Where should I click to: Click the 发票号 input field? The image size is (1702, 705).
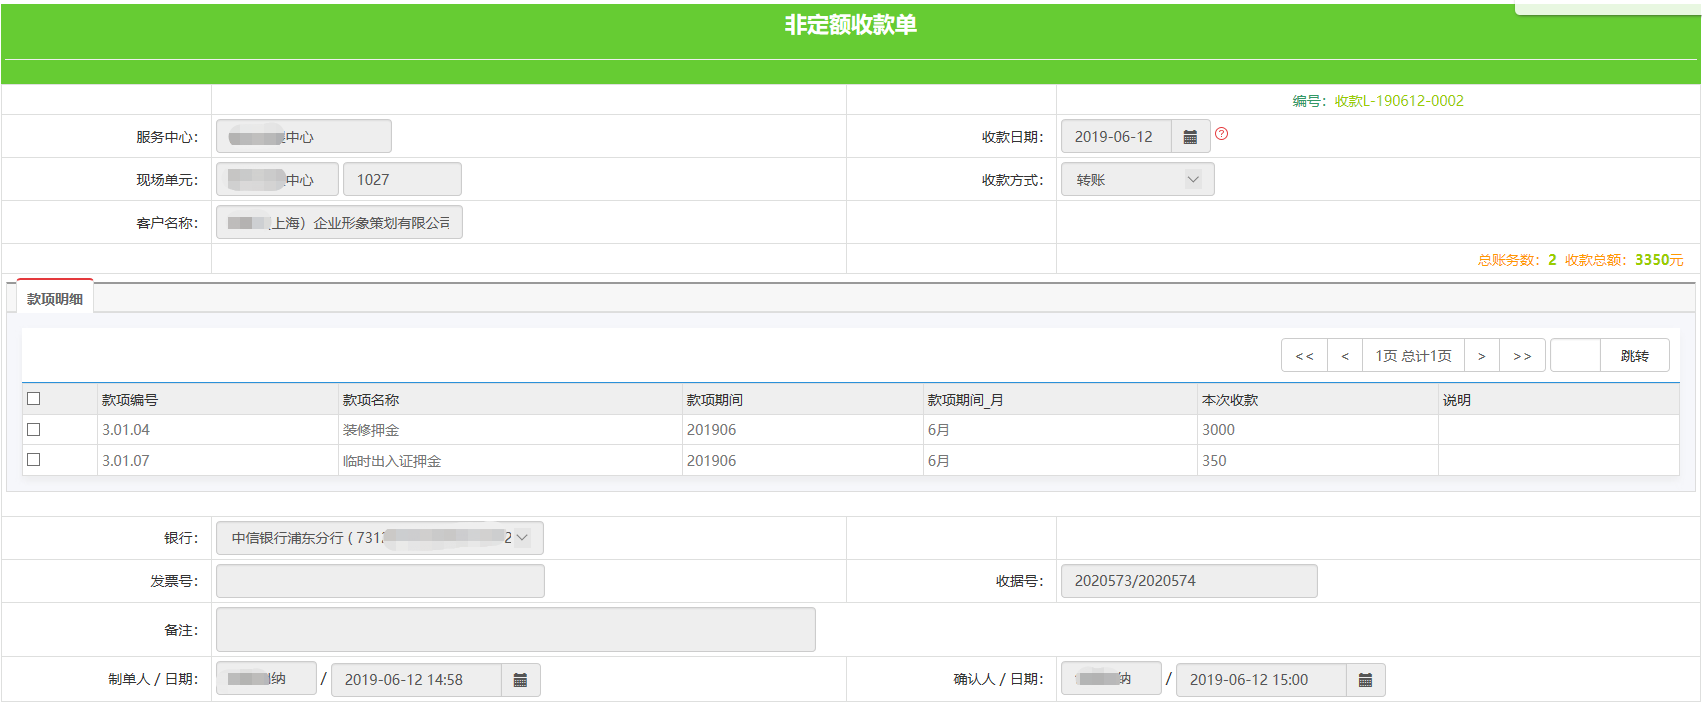(380, 581)
